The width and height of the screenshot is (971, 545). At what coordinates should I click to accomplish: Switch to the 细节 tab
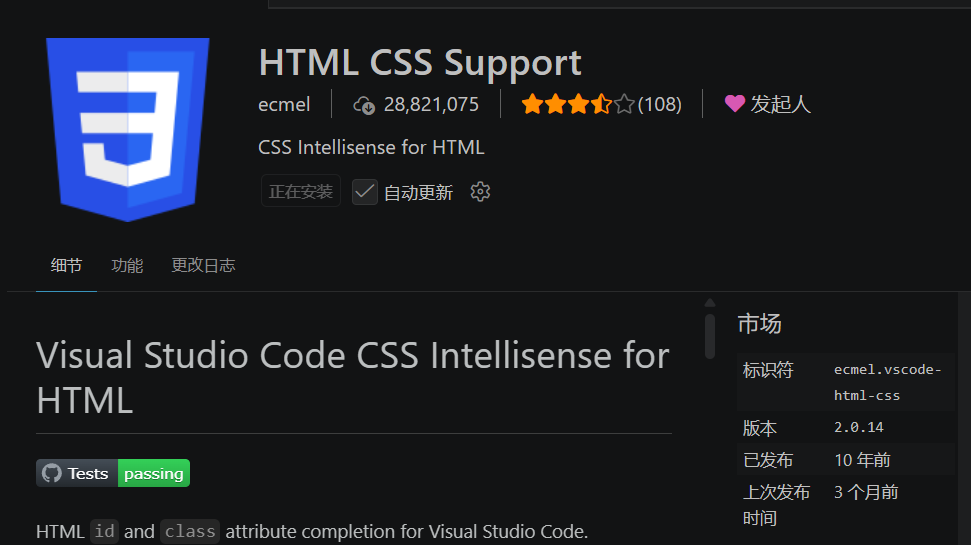(66, 266)
